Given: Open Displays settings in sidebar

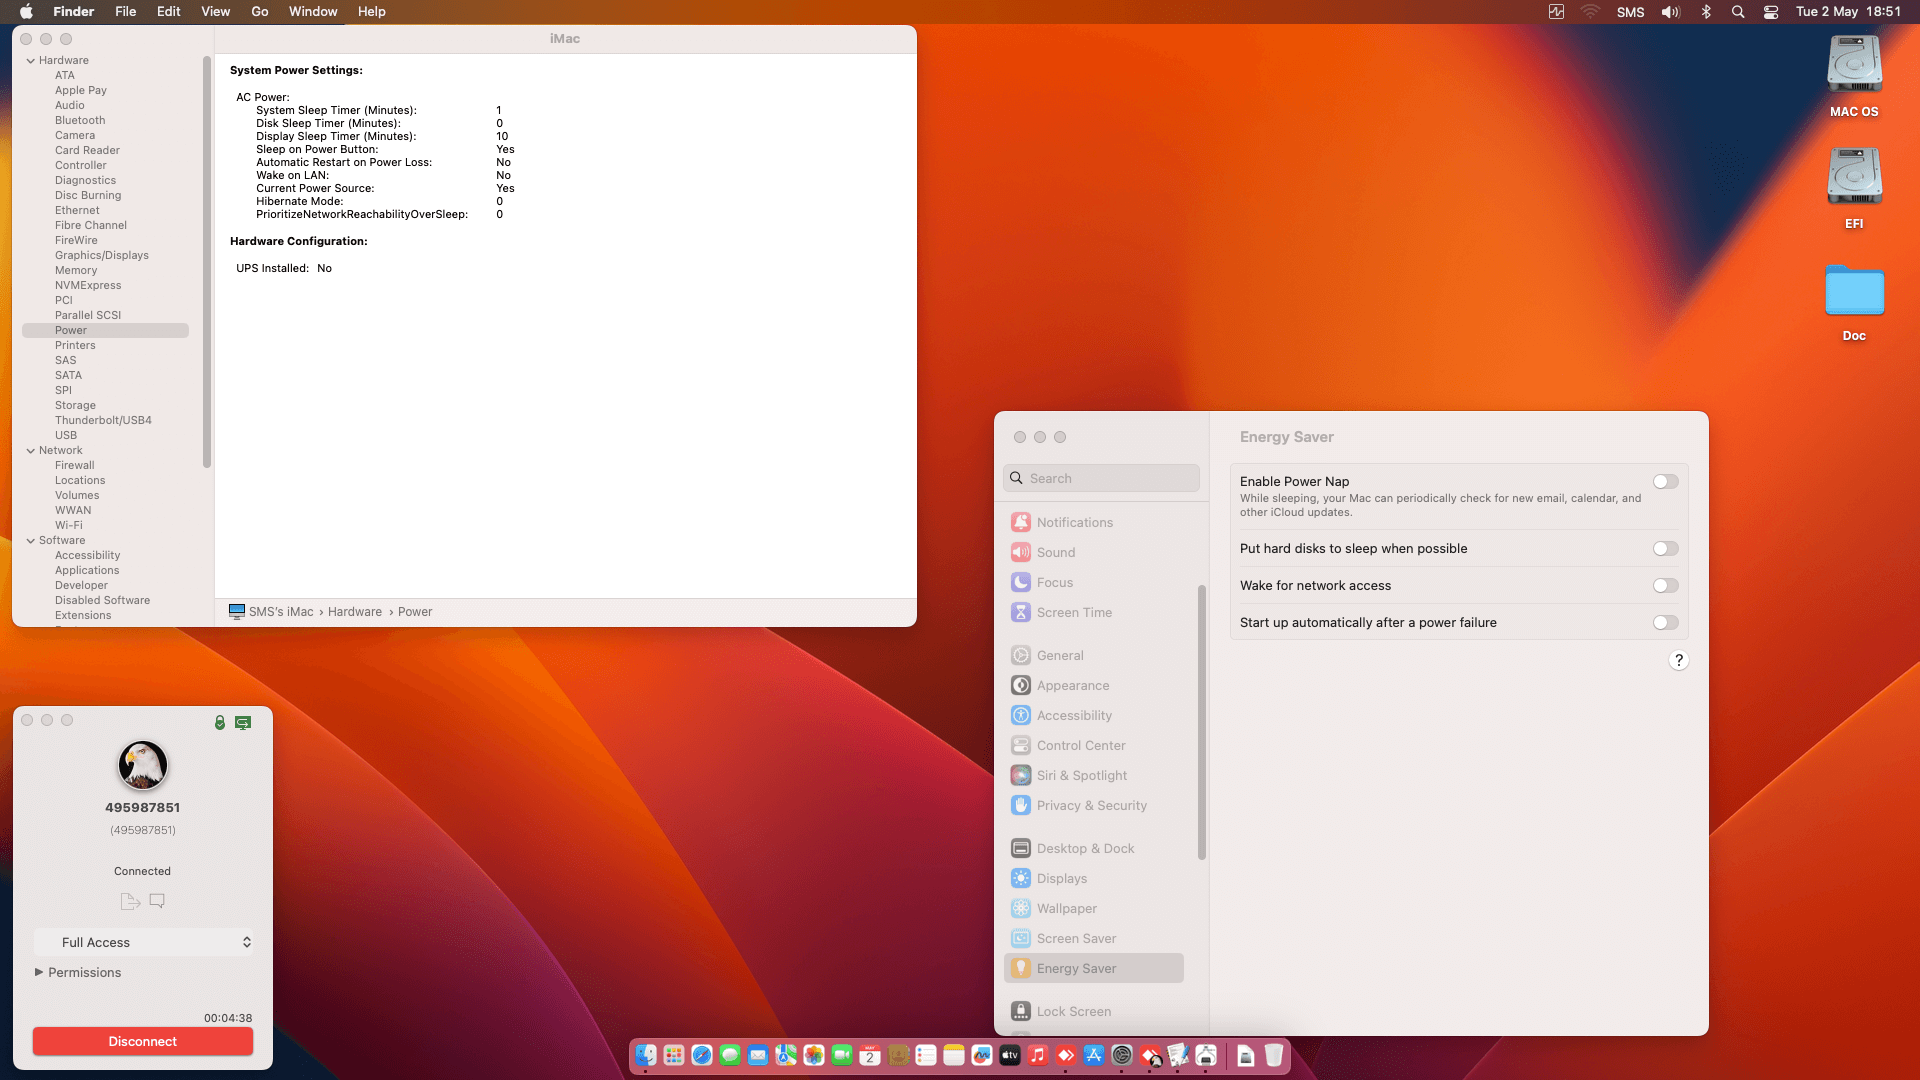Looking at the screenshot, I should (1094, 878).
